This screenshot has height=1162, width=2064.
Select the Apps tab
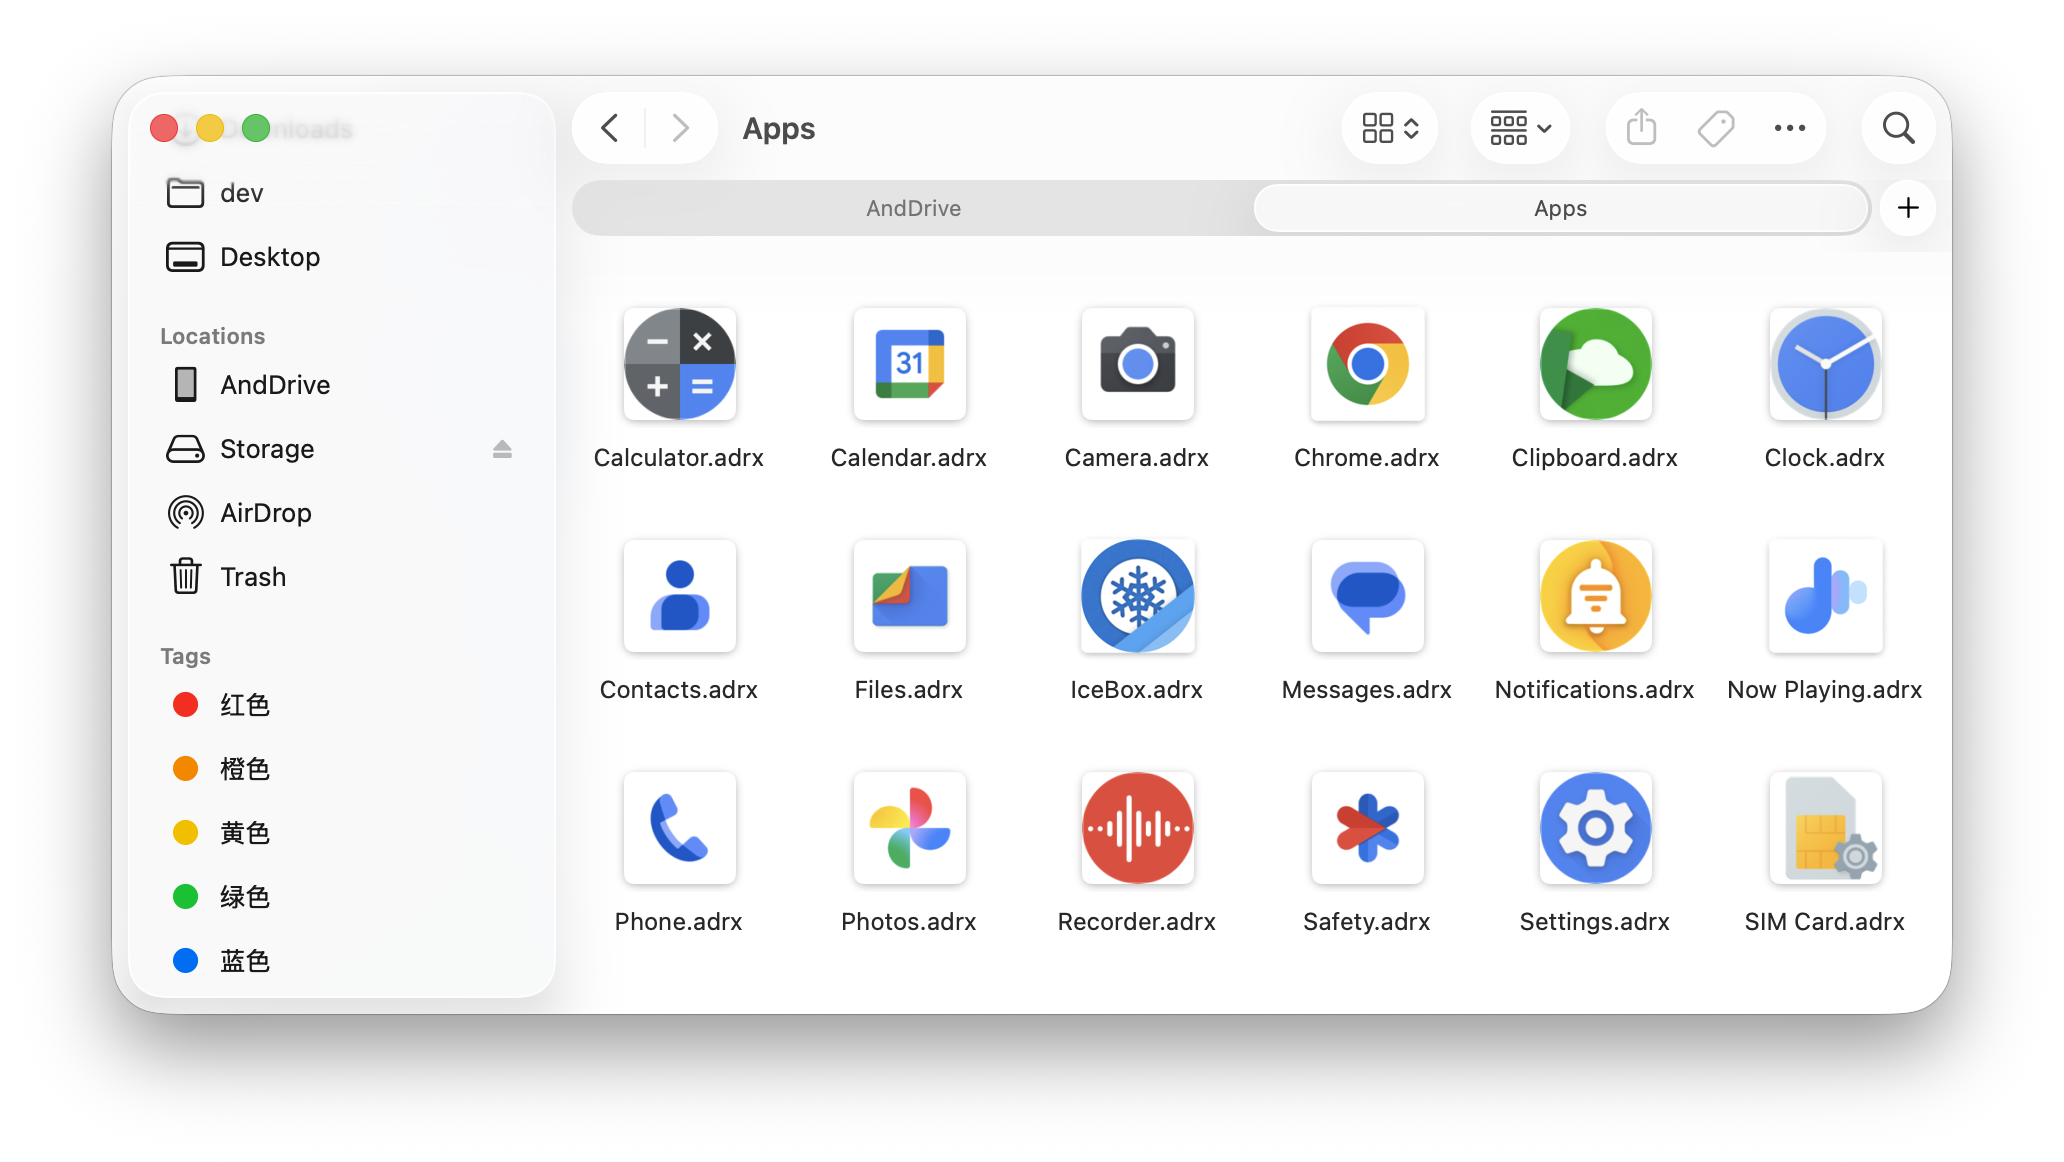tap(1560, 208)
